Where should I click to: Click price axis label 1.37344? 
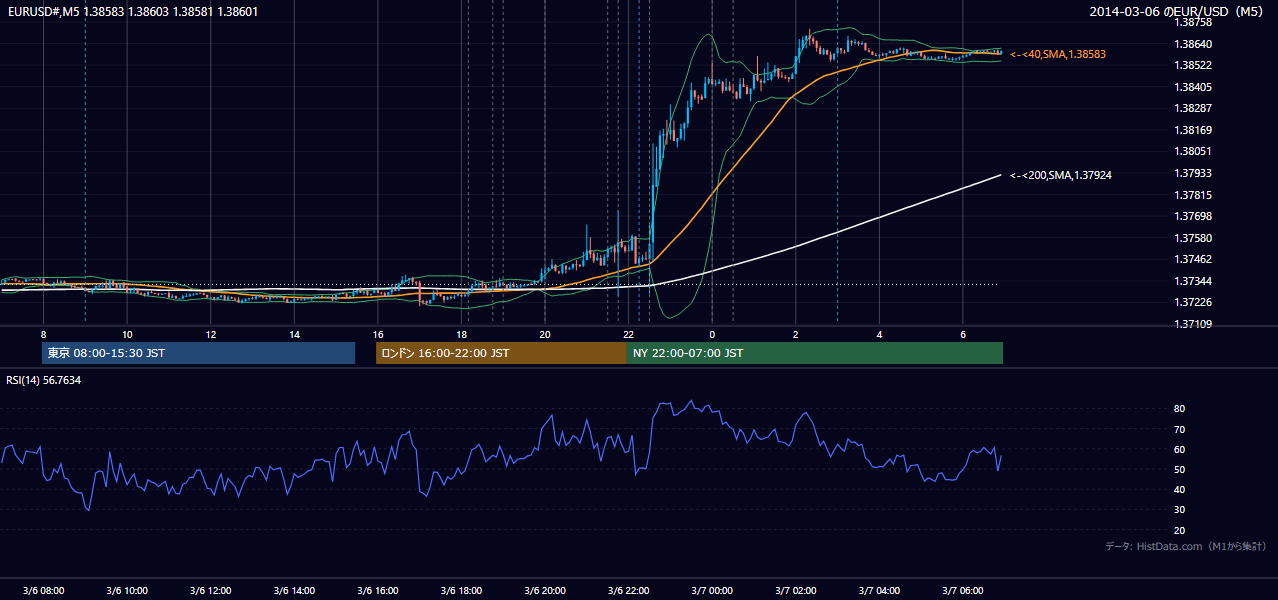click(x=1192, y=281)
